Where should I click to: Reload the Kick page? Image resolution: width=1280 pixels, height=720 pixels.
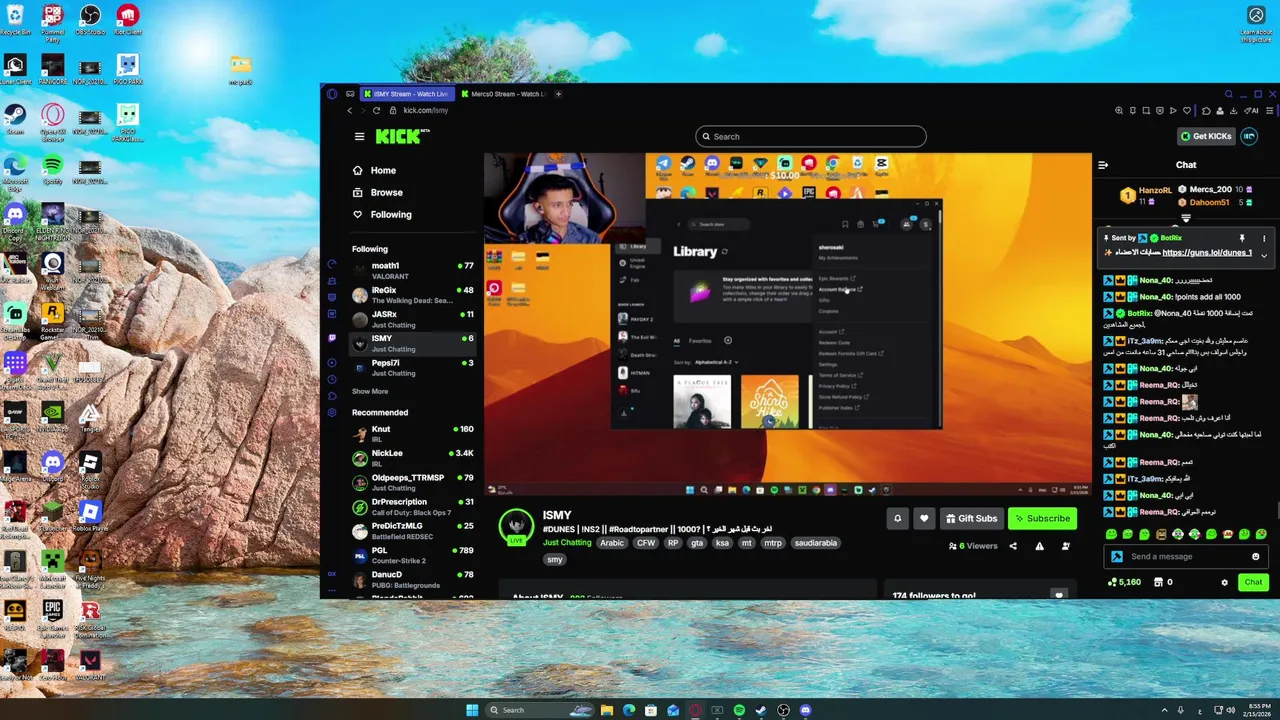(x=376, y=110)
